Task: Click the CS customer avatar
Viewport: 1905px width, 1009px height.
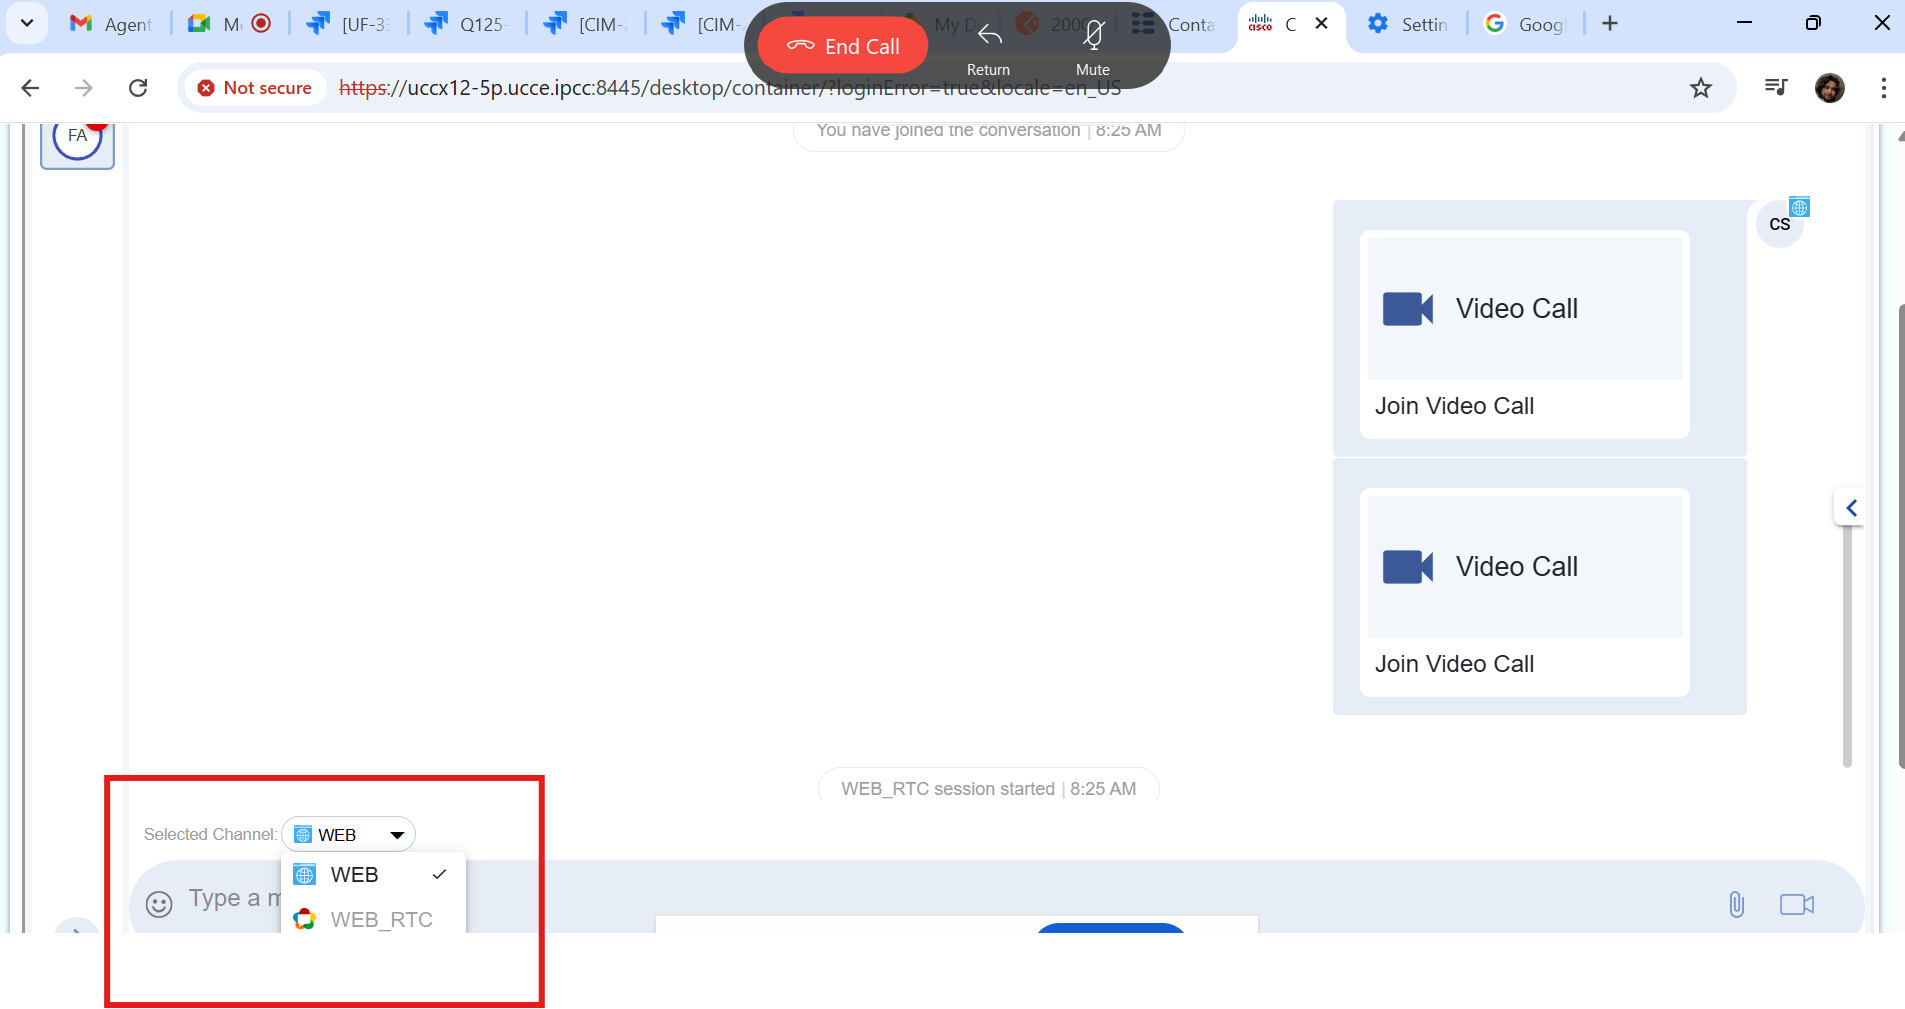Action: tap(1780, 224)
